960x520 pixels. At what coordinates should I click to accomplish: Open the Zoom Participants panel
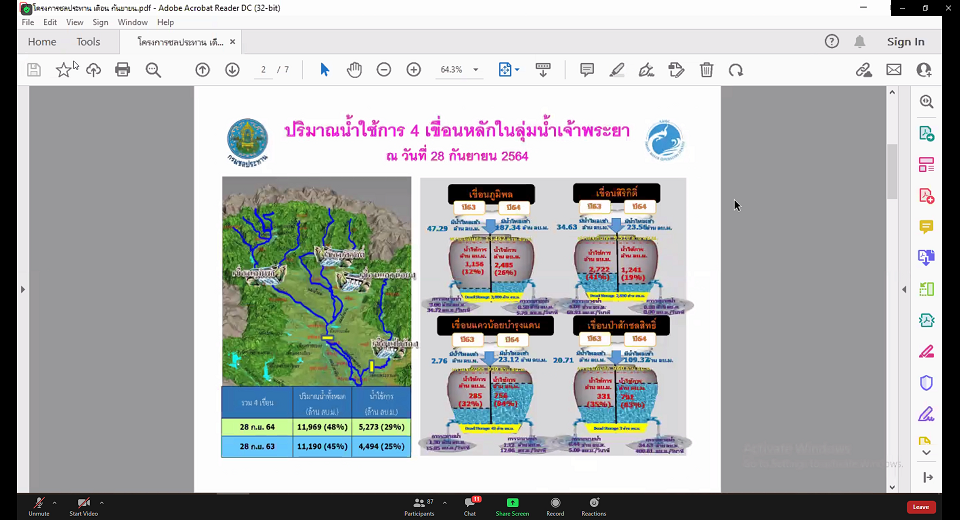419,507
